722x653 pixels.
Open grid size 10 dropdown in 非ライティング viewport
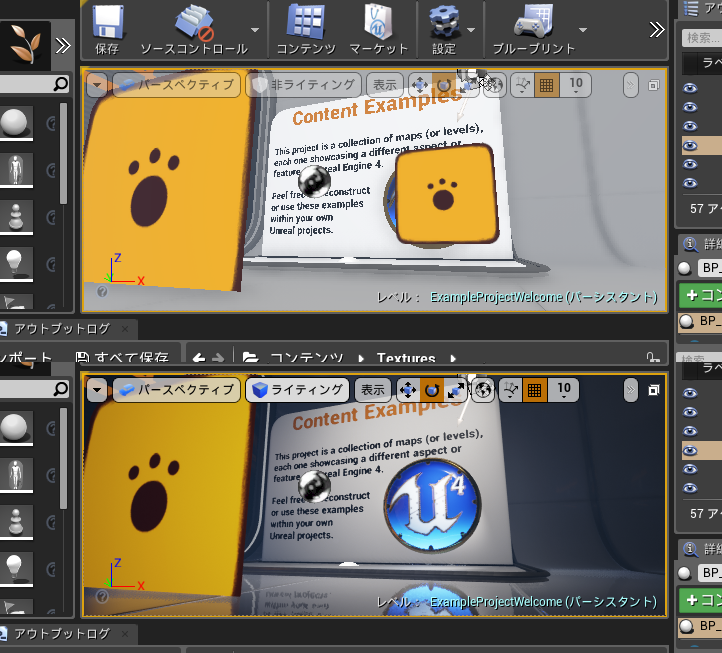point(576,85)
